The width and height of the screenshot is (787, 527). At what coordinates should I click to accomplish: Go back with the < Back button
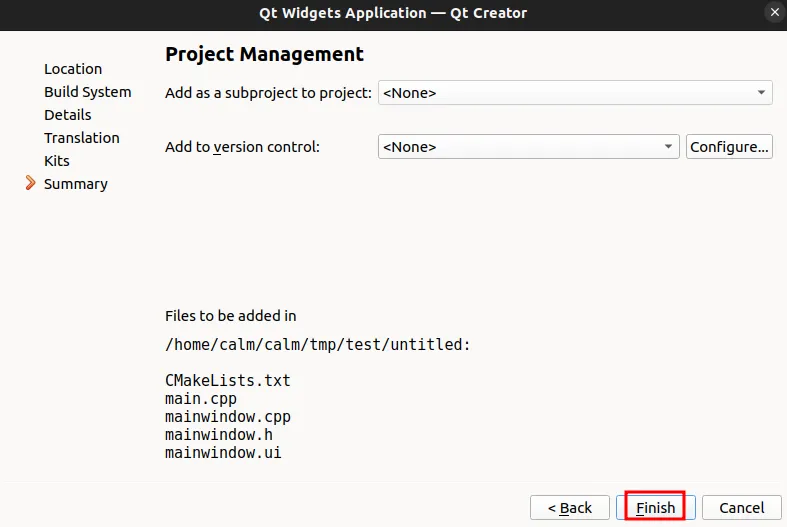(570, 507)
